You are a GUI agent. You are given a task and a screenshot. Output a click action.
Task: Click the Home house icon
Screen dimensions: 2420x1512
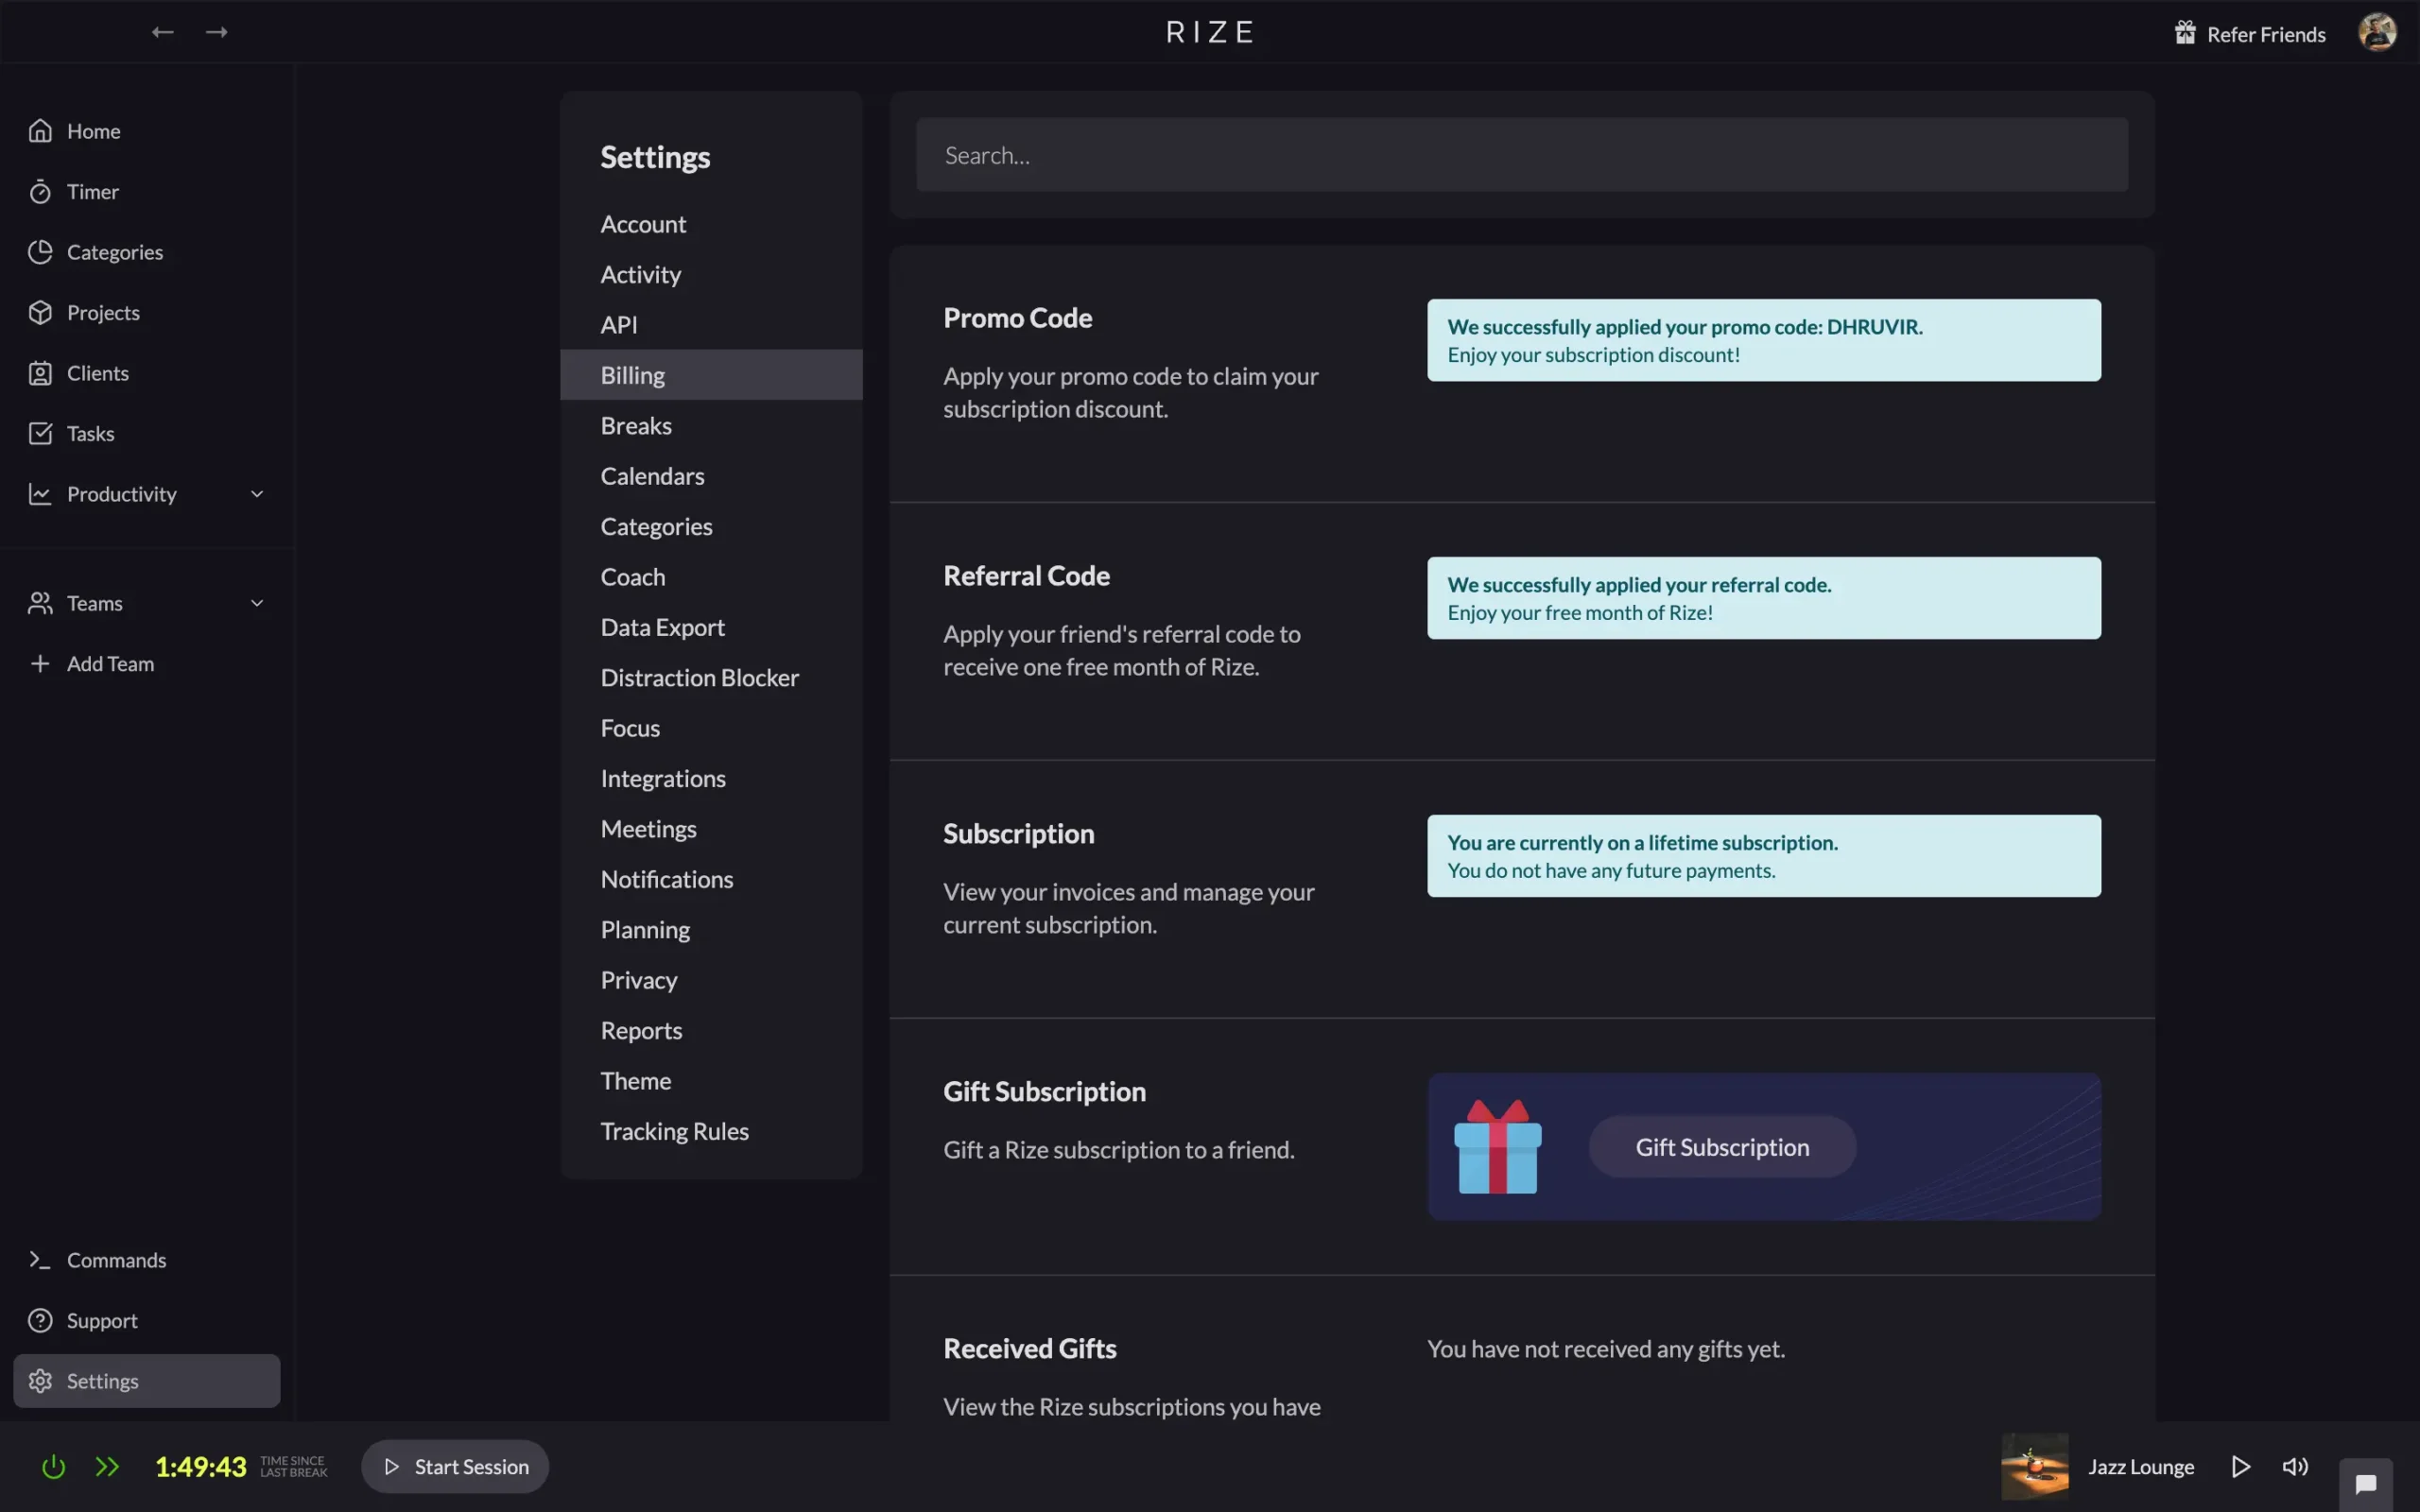(40, 131)
